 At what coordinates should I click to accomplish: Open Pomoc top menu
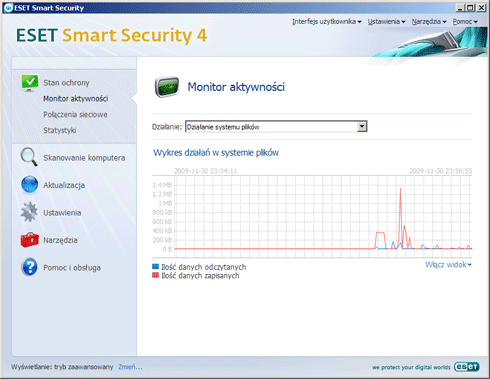tap(465, 22)
